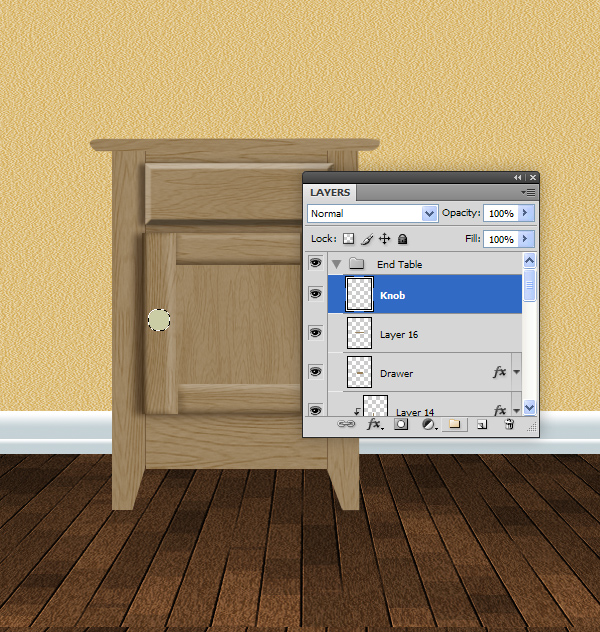
Task: Open the blend mode dropdown
Action: (x=372, y=213)
